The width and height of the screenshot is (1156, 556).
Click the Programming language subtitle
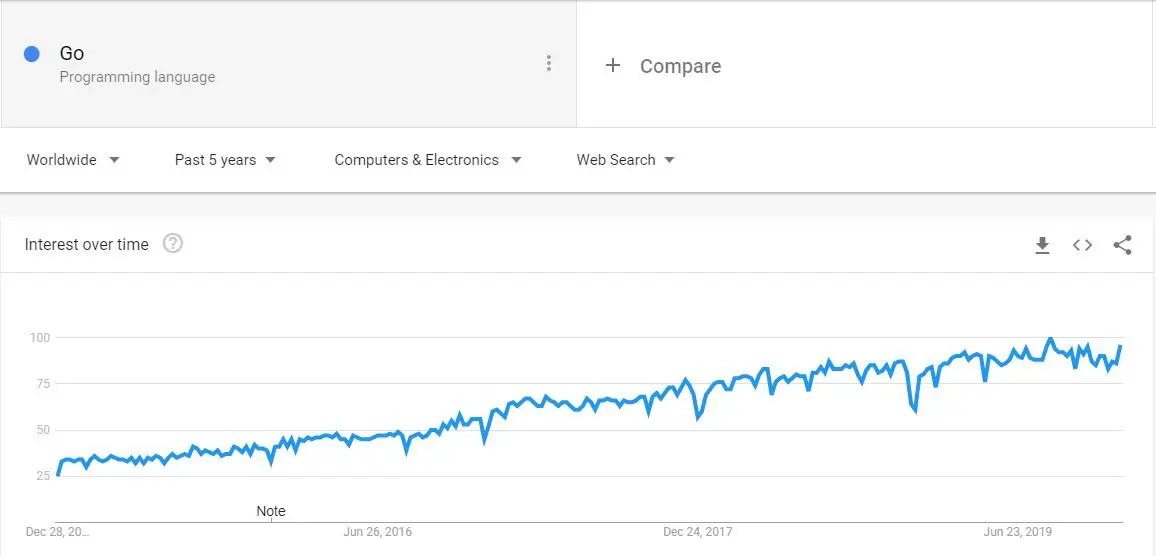point(137,77)
